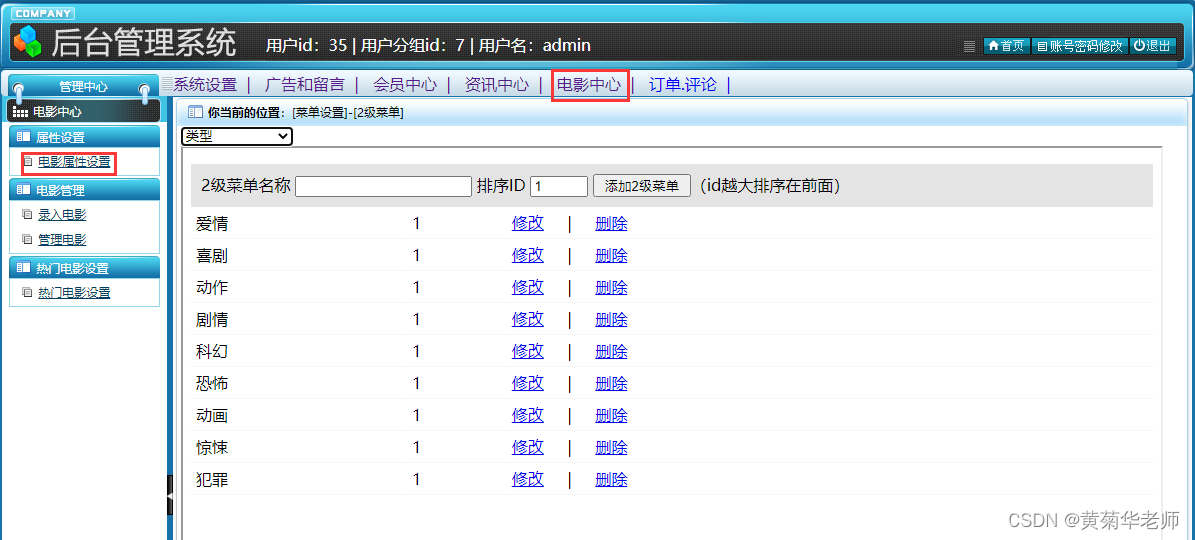Edit the 爱情 entry via 修改
The width and height of the screenshot is (1195, 540).
click(528, 224)
